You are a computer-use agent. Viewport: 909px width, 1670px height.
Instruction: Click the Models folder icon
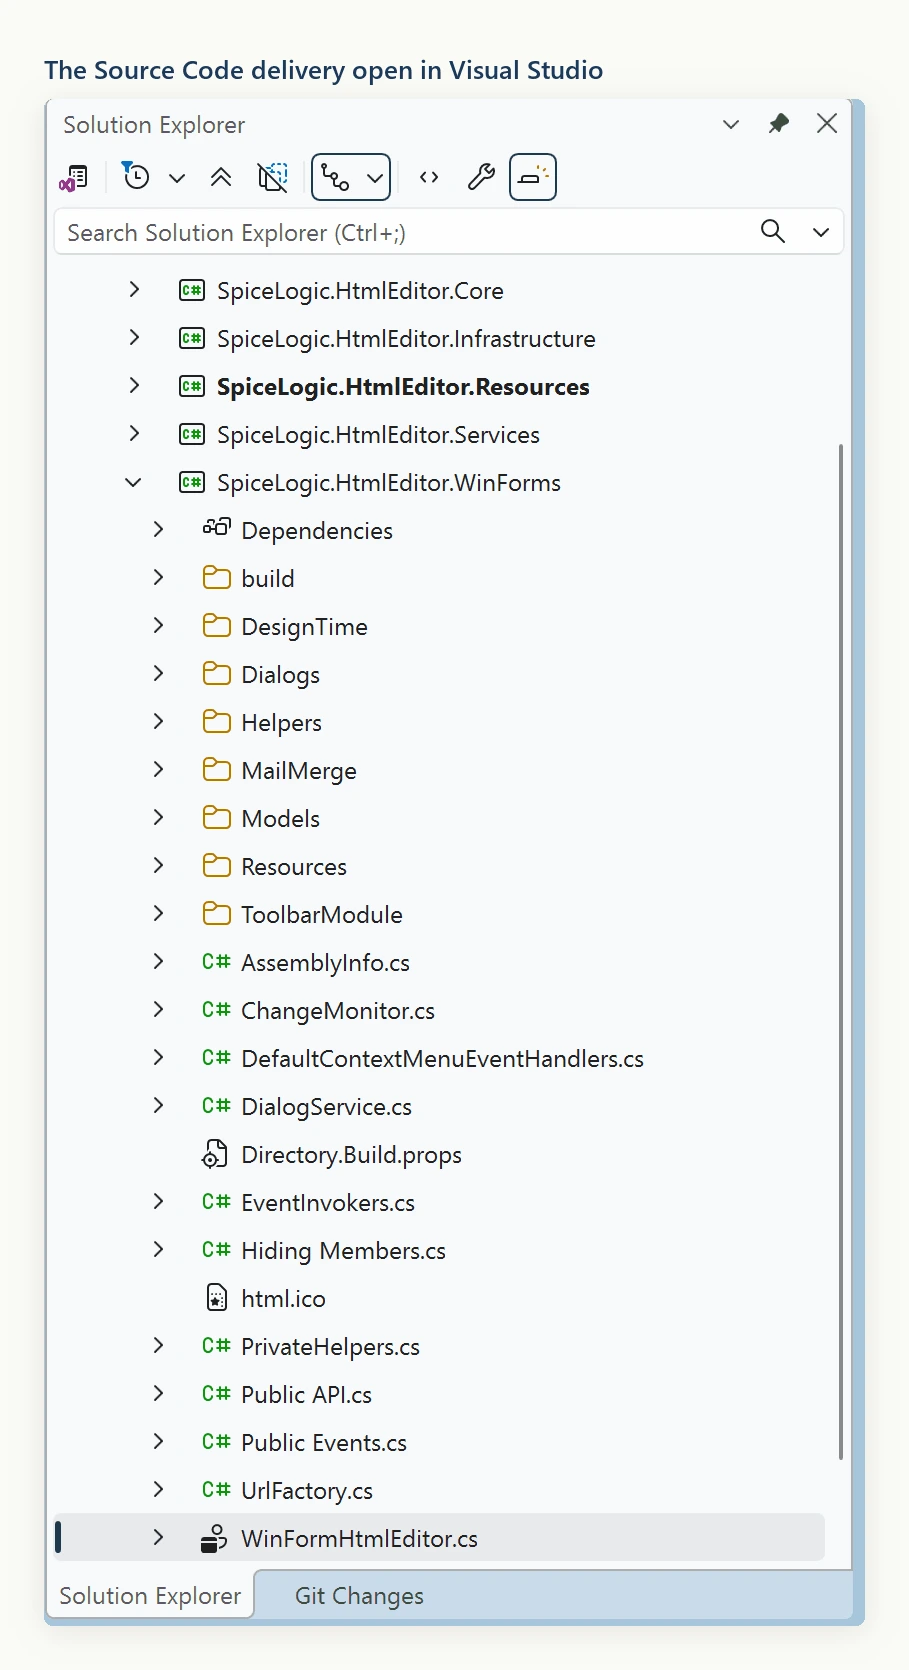[x=216, y=817]
